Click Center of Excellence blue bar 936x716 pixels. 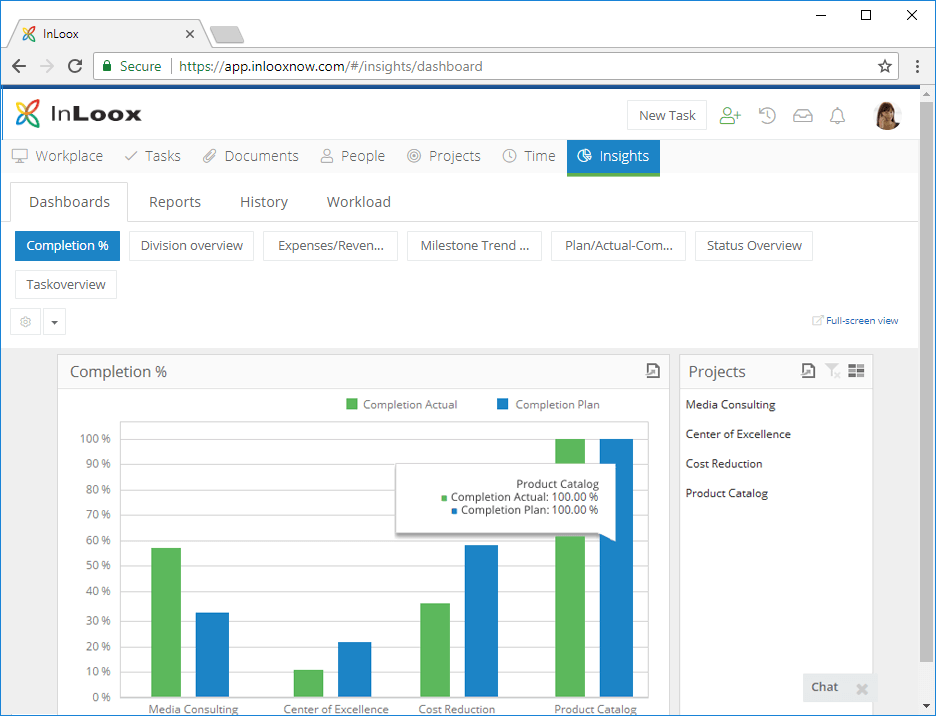click(x=355, y=669)
